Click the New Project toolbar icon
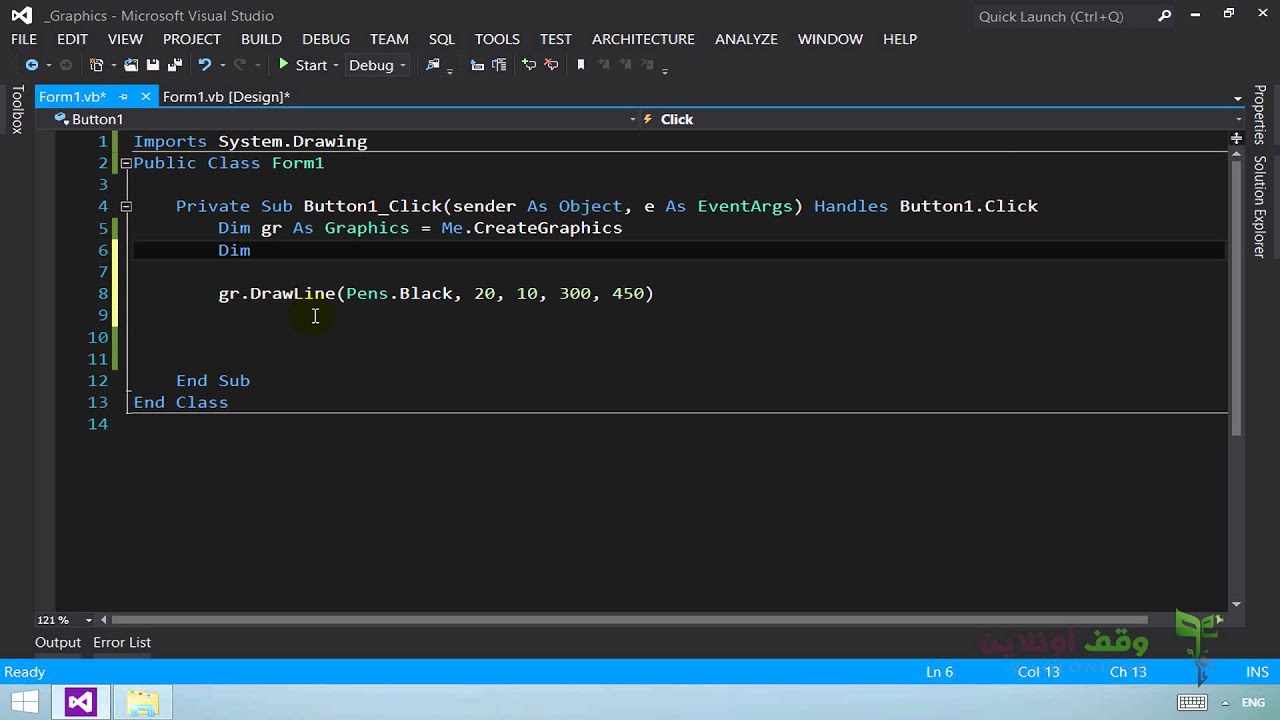Image resolution: width=1280 pixels, height=720 pixels. pos(97,65)
